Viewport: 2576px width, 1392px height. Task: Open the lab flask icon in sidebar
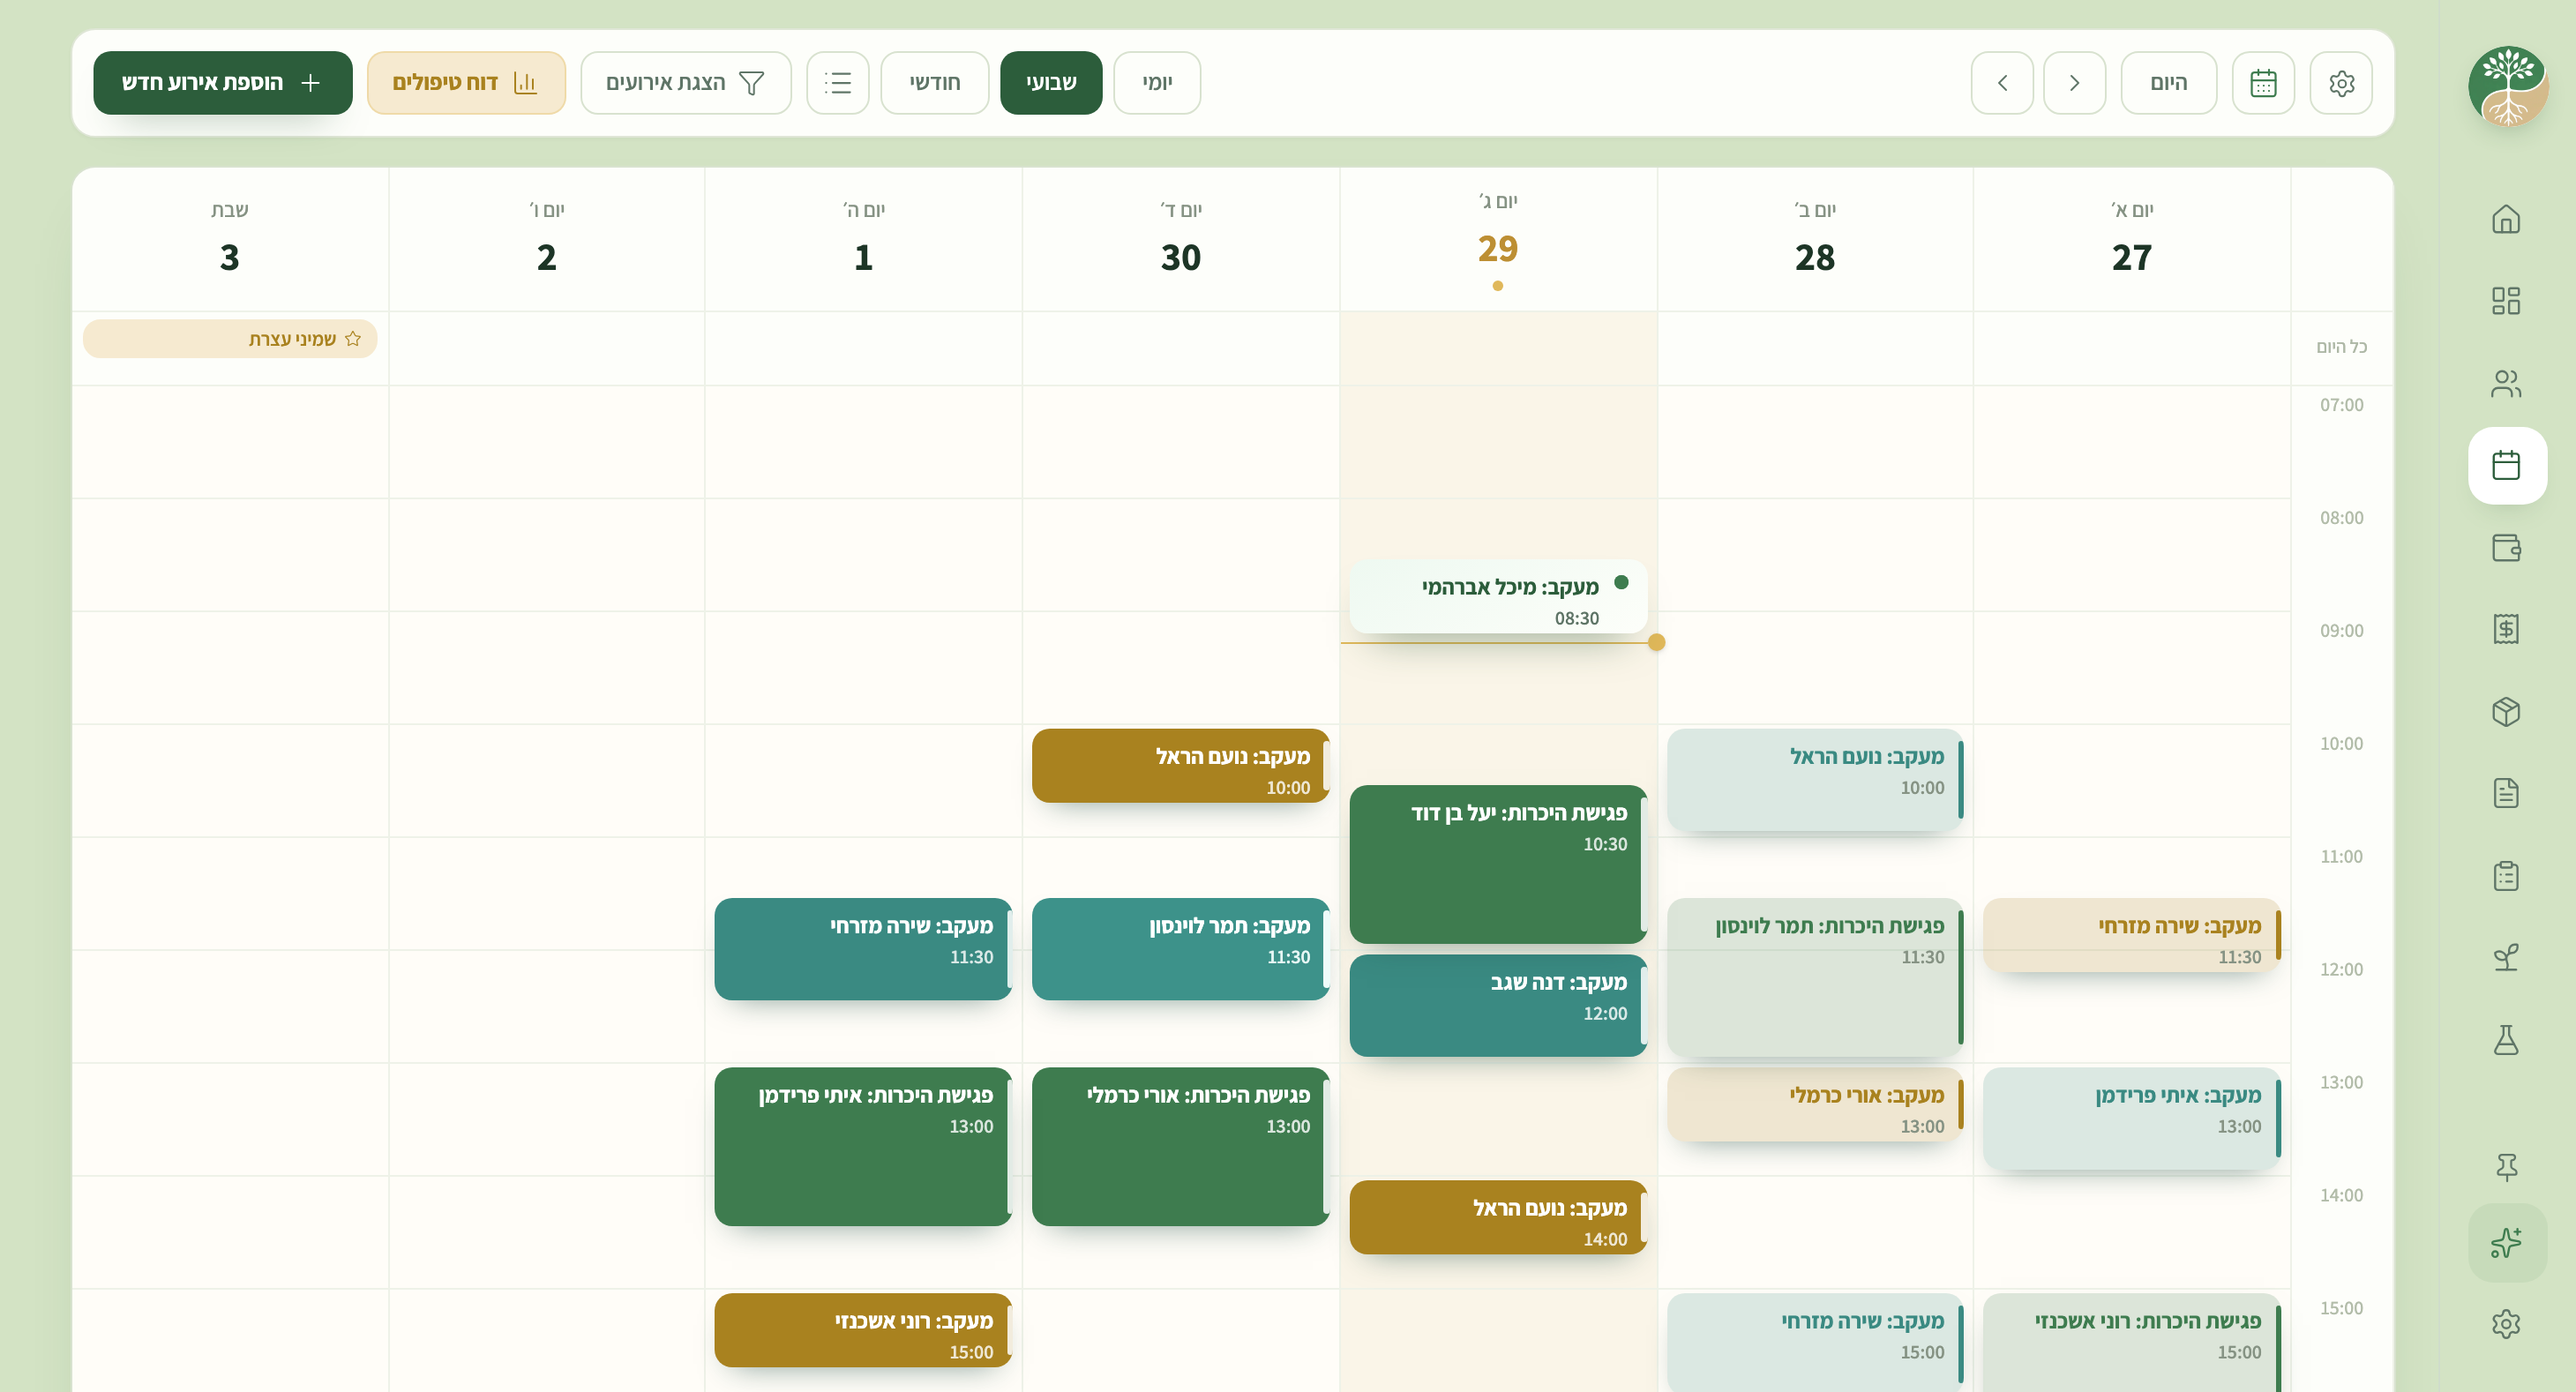pos(2506,1040)
